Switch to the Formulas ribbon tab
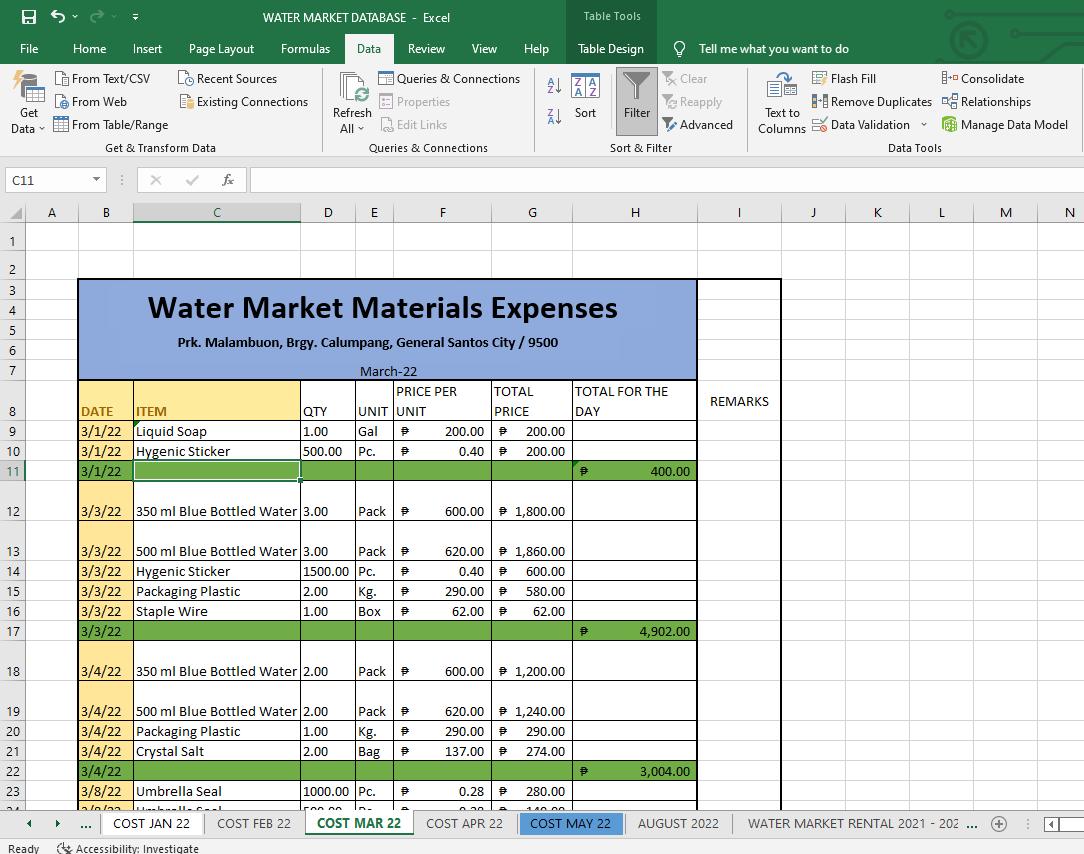 (x=305, y=49)
